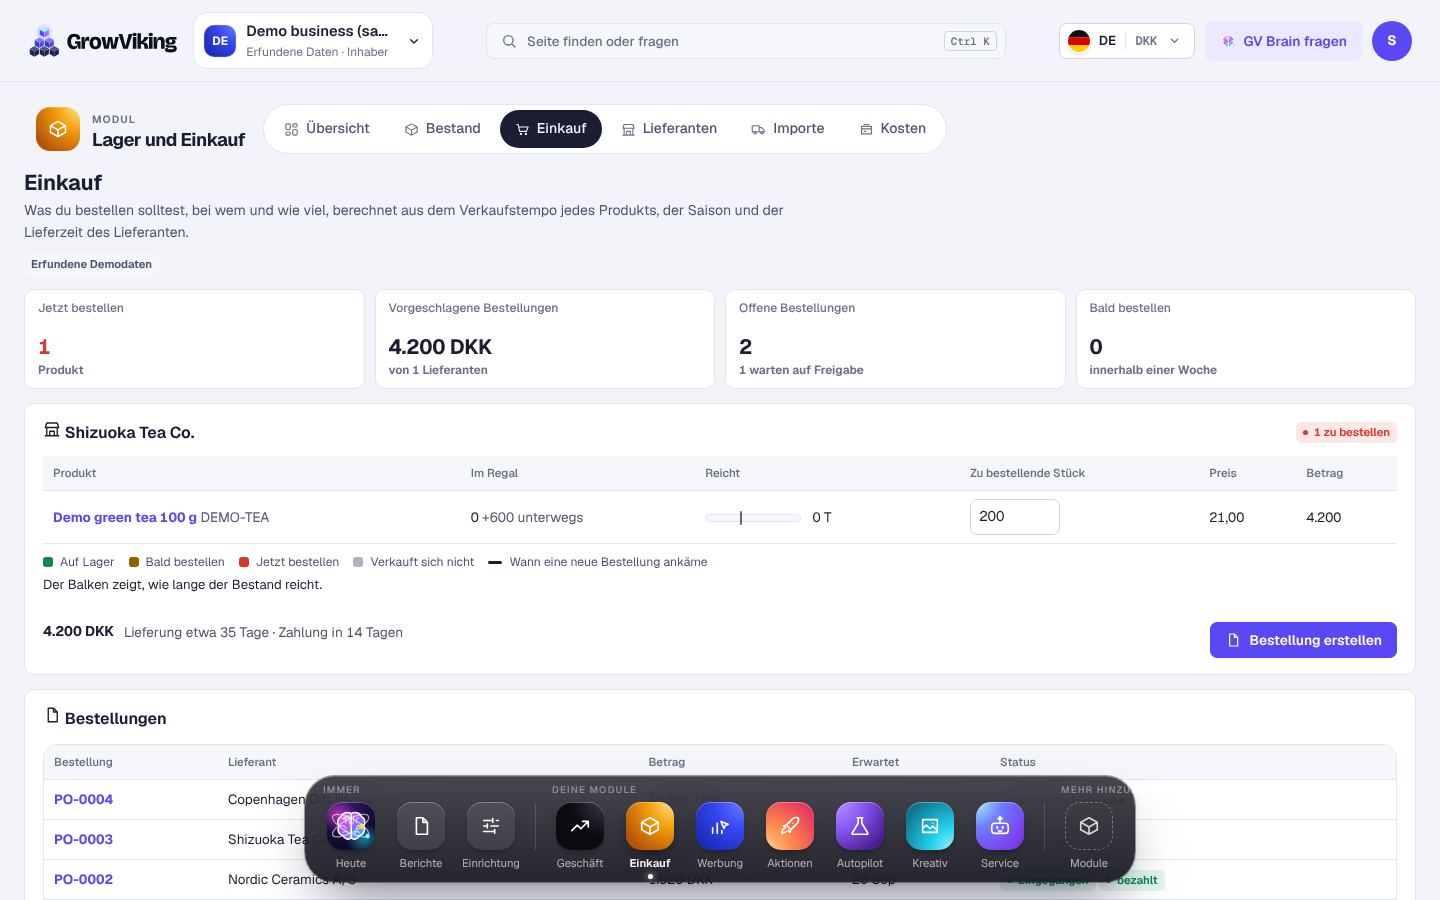Expand the Demo business account selector

point(313,41)
